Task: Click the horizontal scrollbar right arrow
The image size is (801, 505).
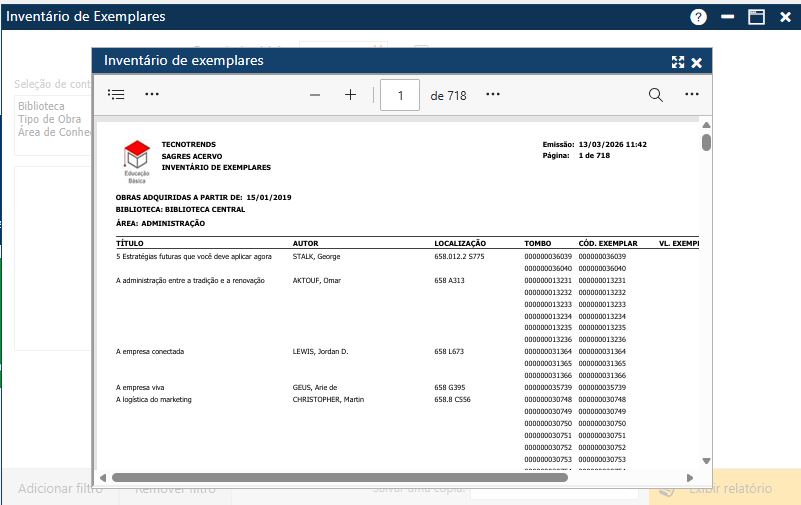Action: 690,478
